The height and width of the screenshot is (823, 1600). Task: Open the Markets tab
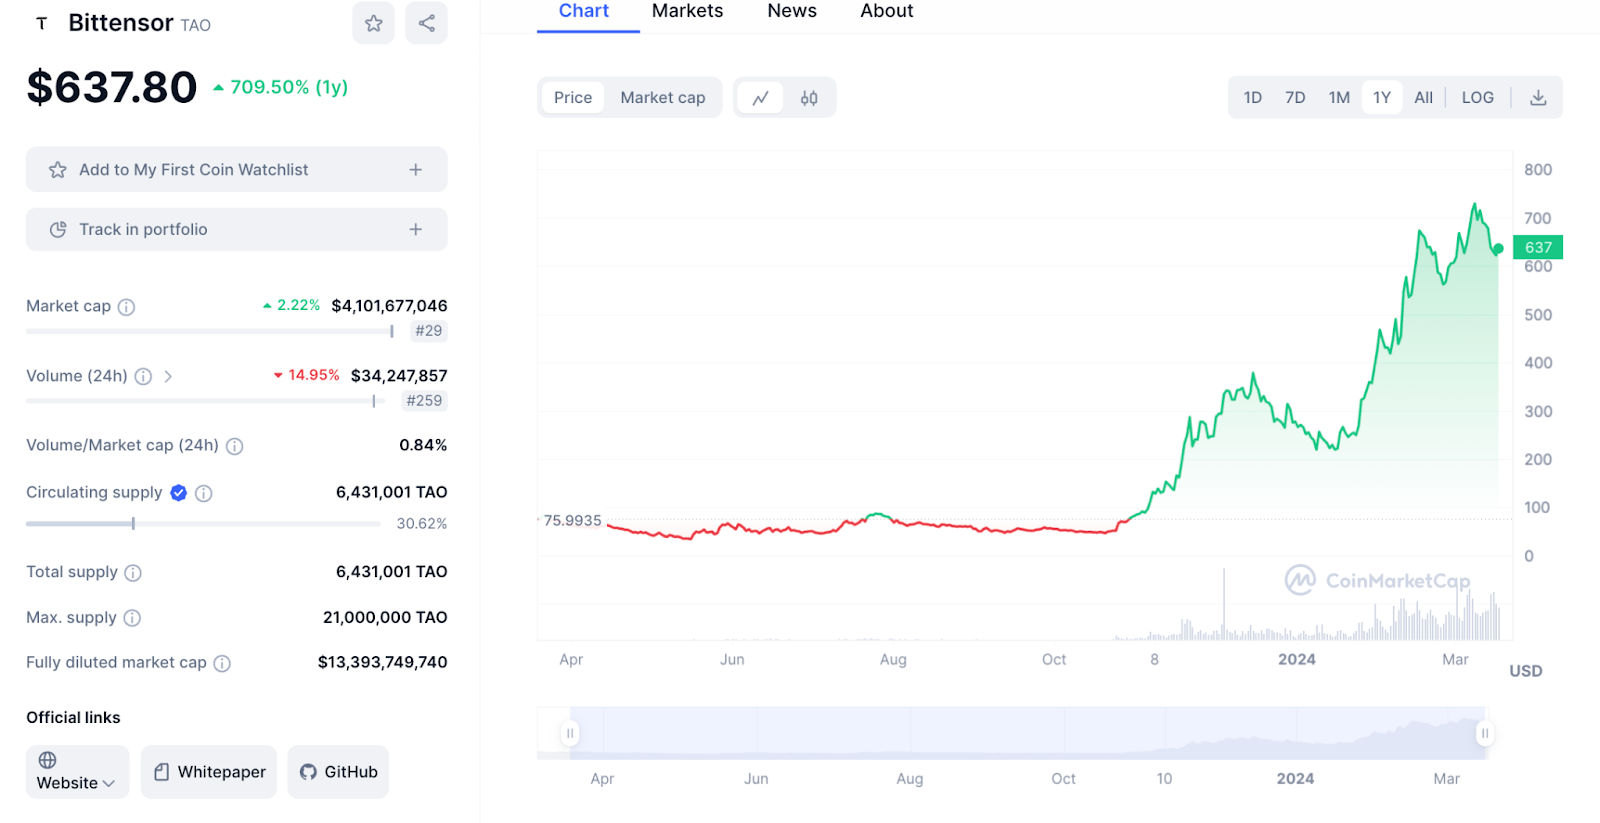pos(688,11)
